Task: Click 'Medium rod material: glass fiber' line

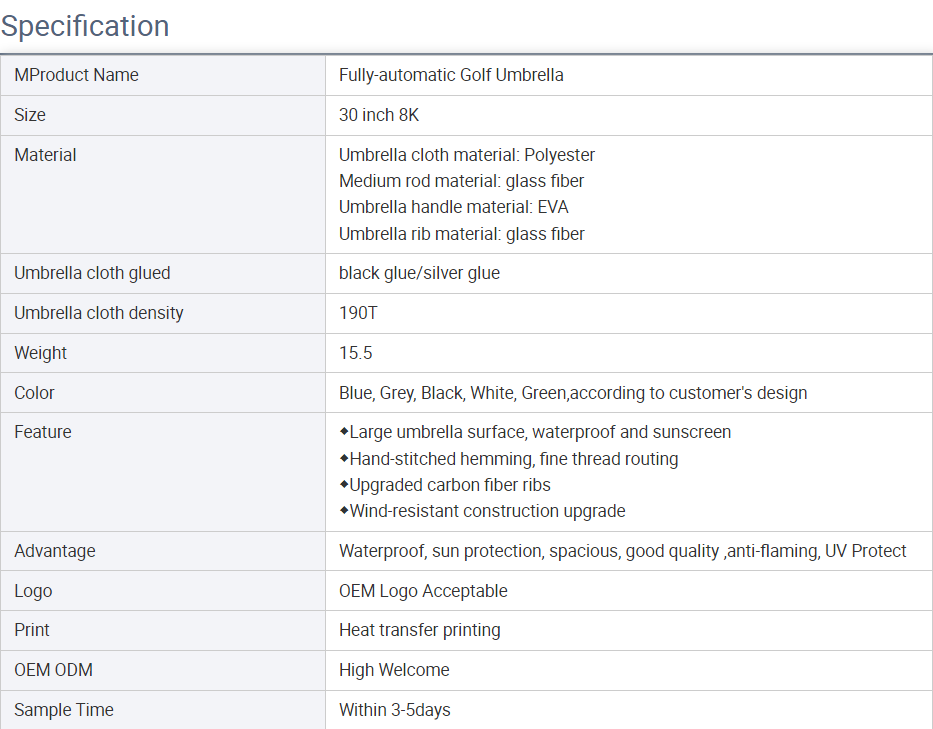Action: pyautogui.click(x=462, y=181)
